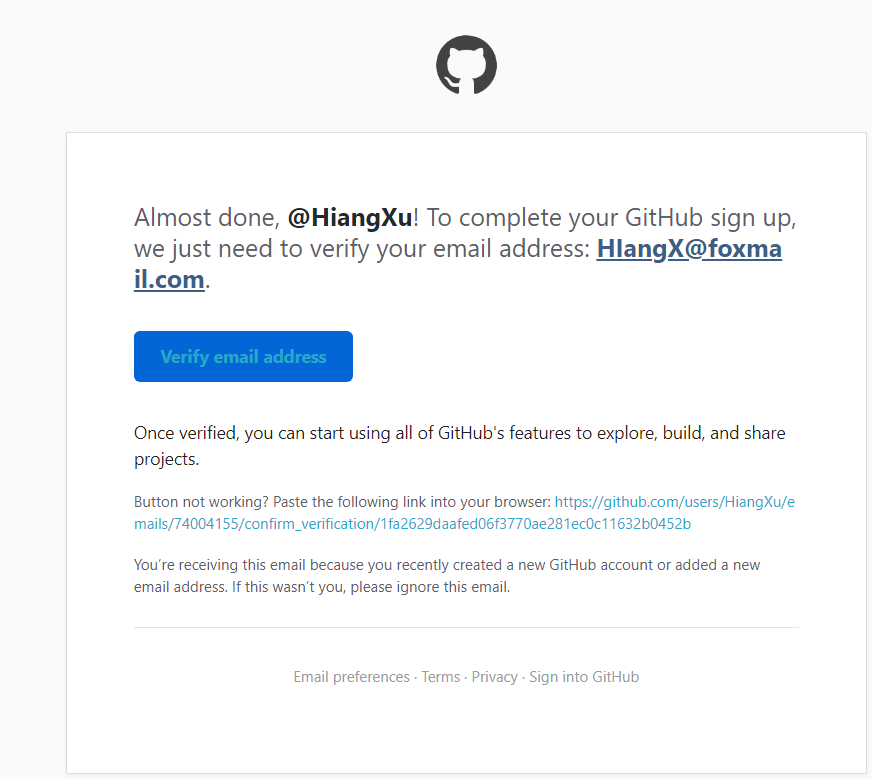Click the "Almost done" heading text
The height and width of the screenshot is (779, 872).
(207, 218)
